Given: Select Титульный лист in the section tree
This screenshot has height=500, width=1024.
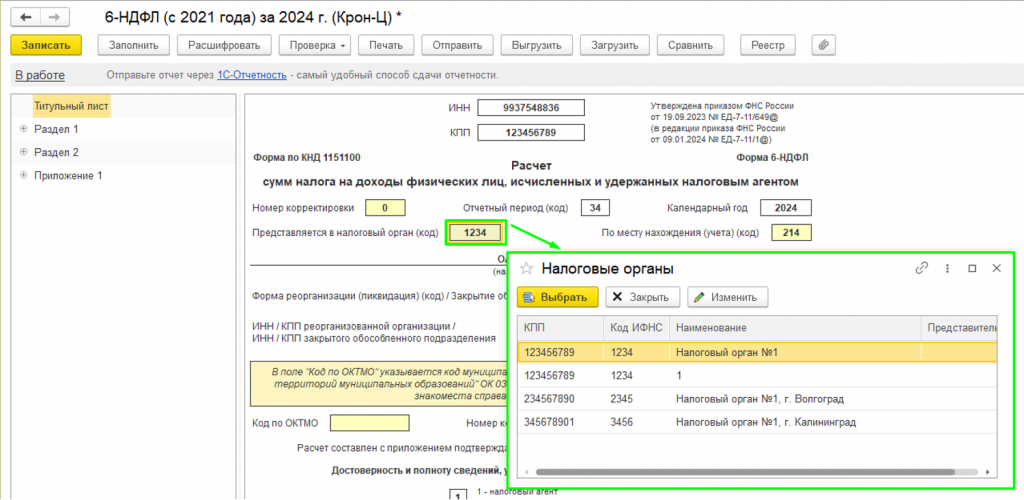Looking at the screenshot, I should point(72,106).
